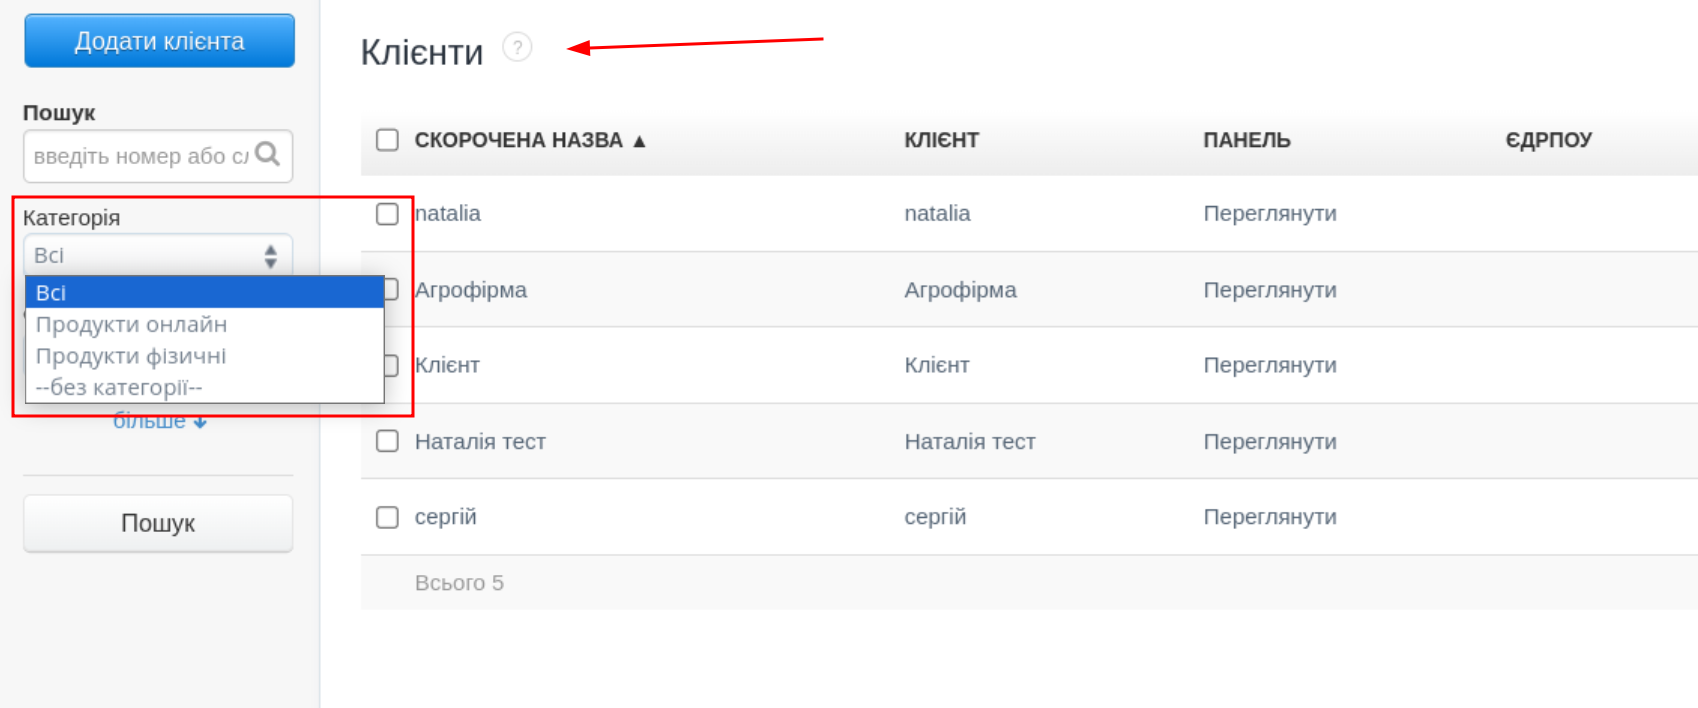Sort by the ЄДРПОУ column header
This screenshot has width=1698, height=708.
[1548, 140]
